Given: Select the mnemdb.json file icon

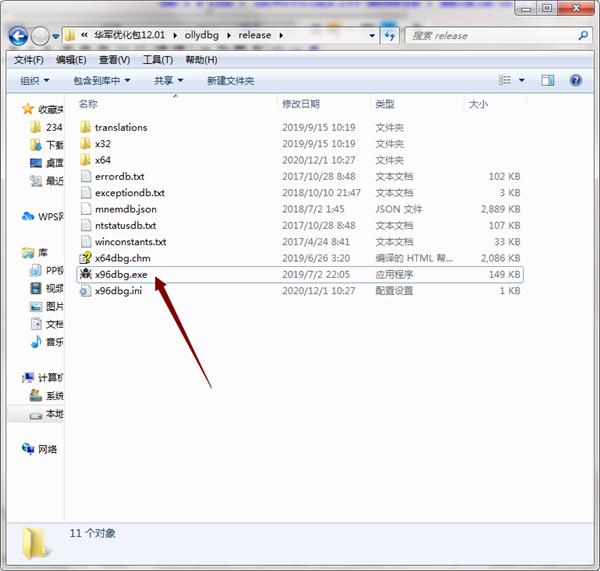Looking at the screenshot, I should tap(86, 209).
